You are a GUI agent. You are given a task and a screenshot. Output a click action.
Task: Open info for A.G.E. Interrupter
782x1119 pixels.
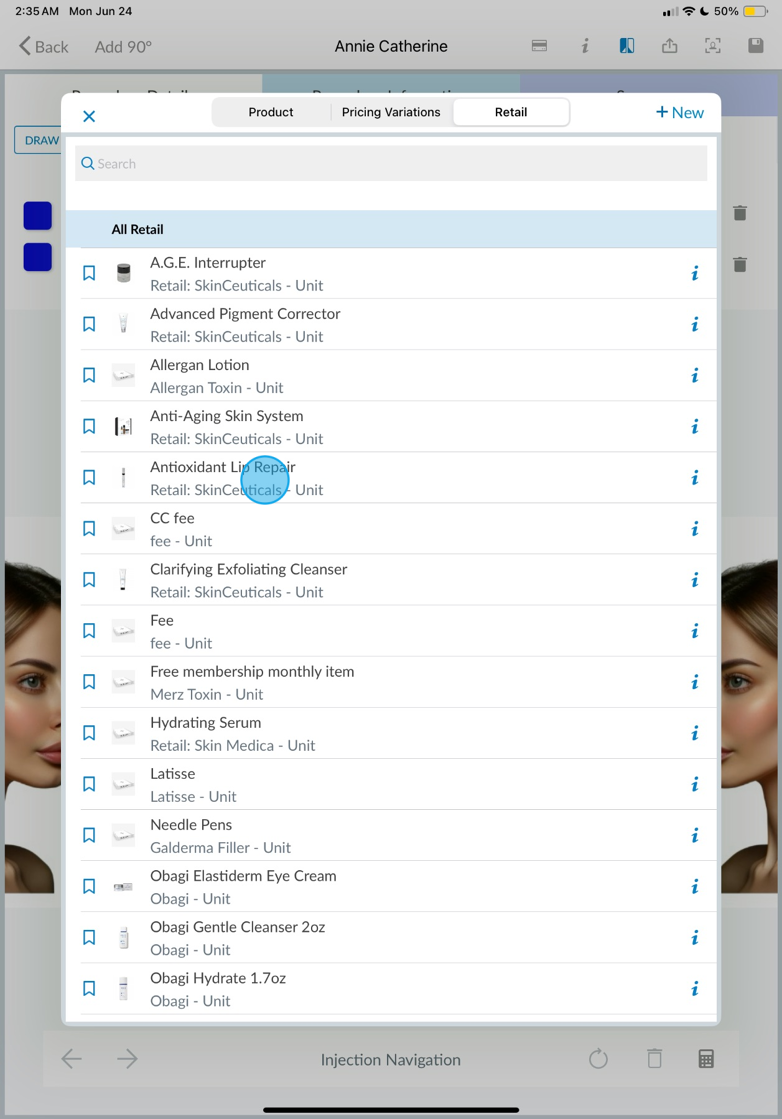click(695, 273)
